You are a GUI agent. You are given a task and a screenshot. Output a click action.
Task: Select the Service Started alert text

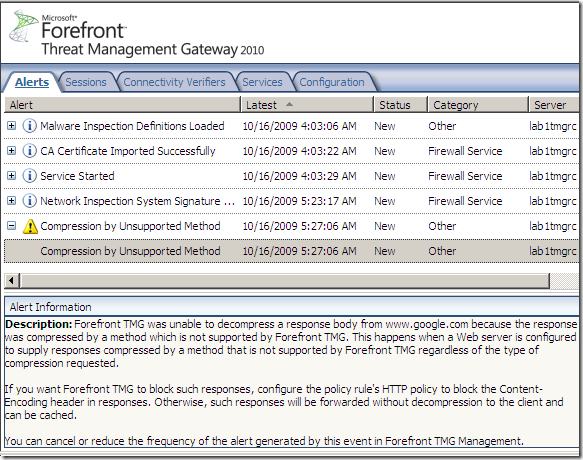point(77,176)
